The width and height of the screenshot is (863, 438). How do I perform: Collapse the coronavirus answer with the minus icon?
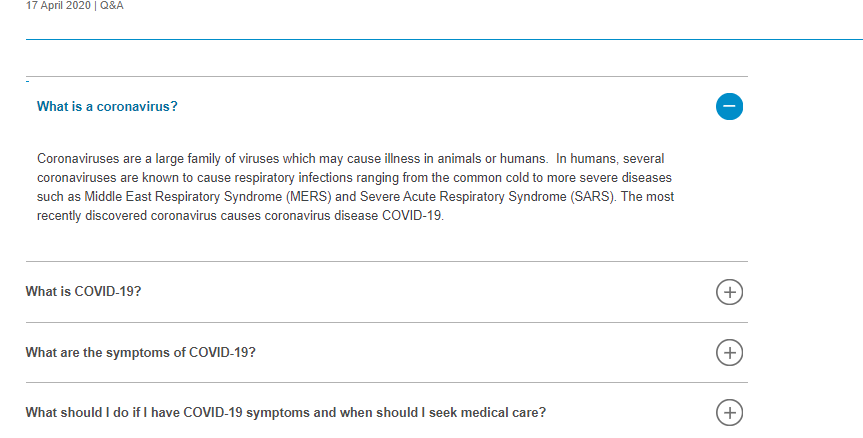pos(729,106)
